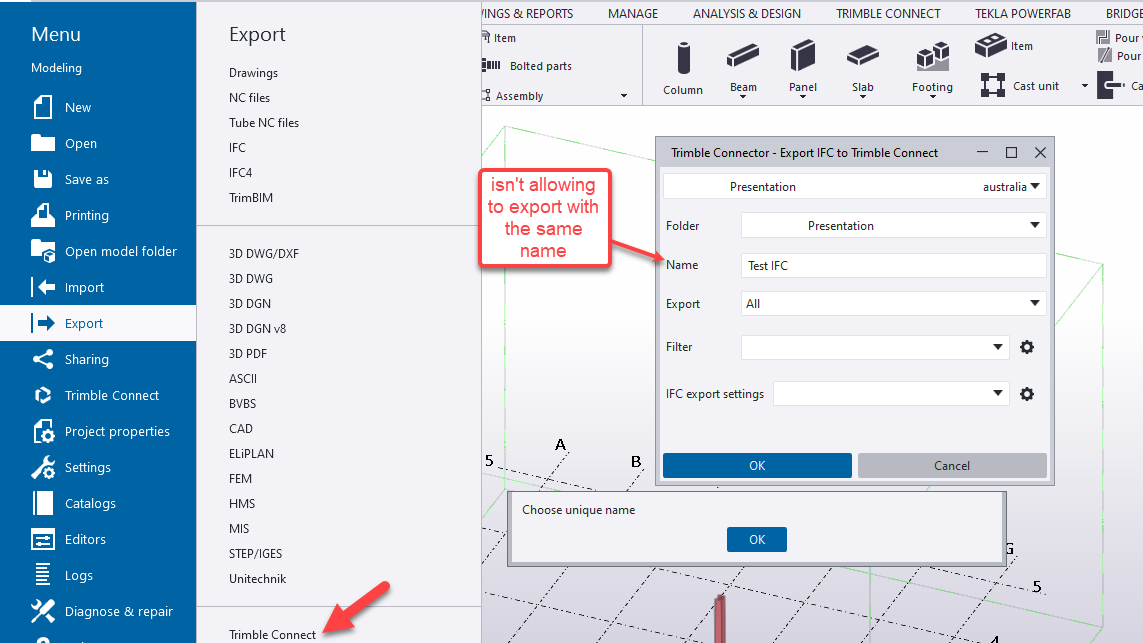Expand the Cast unit dropdown arrow
1143x643 pixels.
(1085, 86)
